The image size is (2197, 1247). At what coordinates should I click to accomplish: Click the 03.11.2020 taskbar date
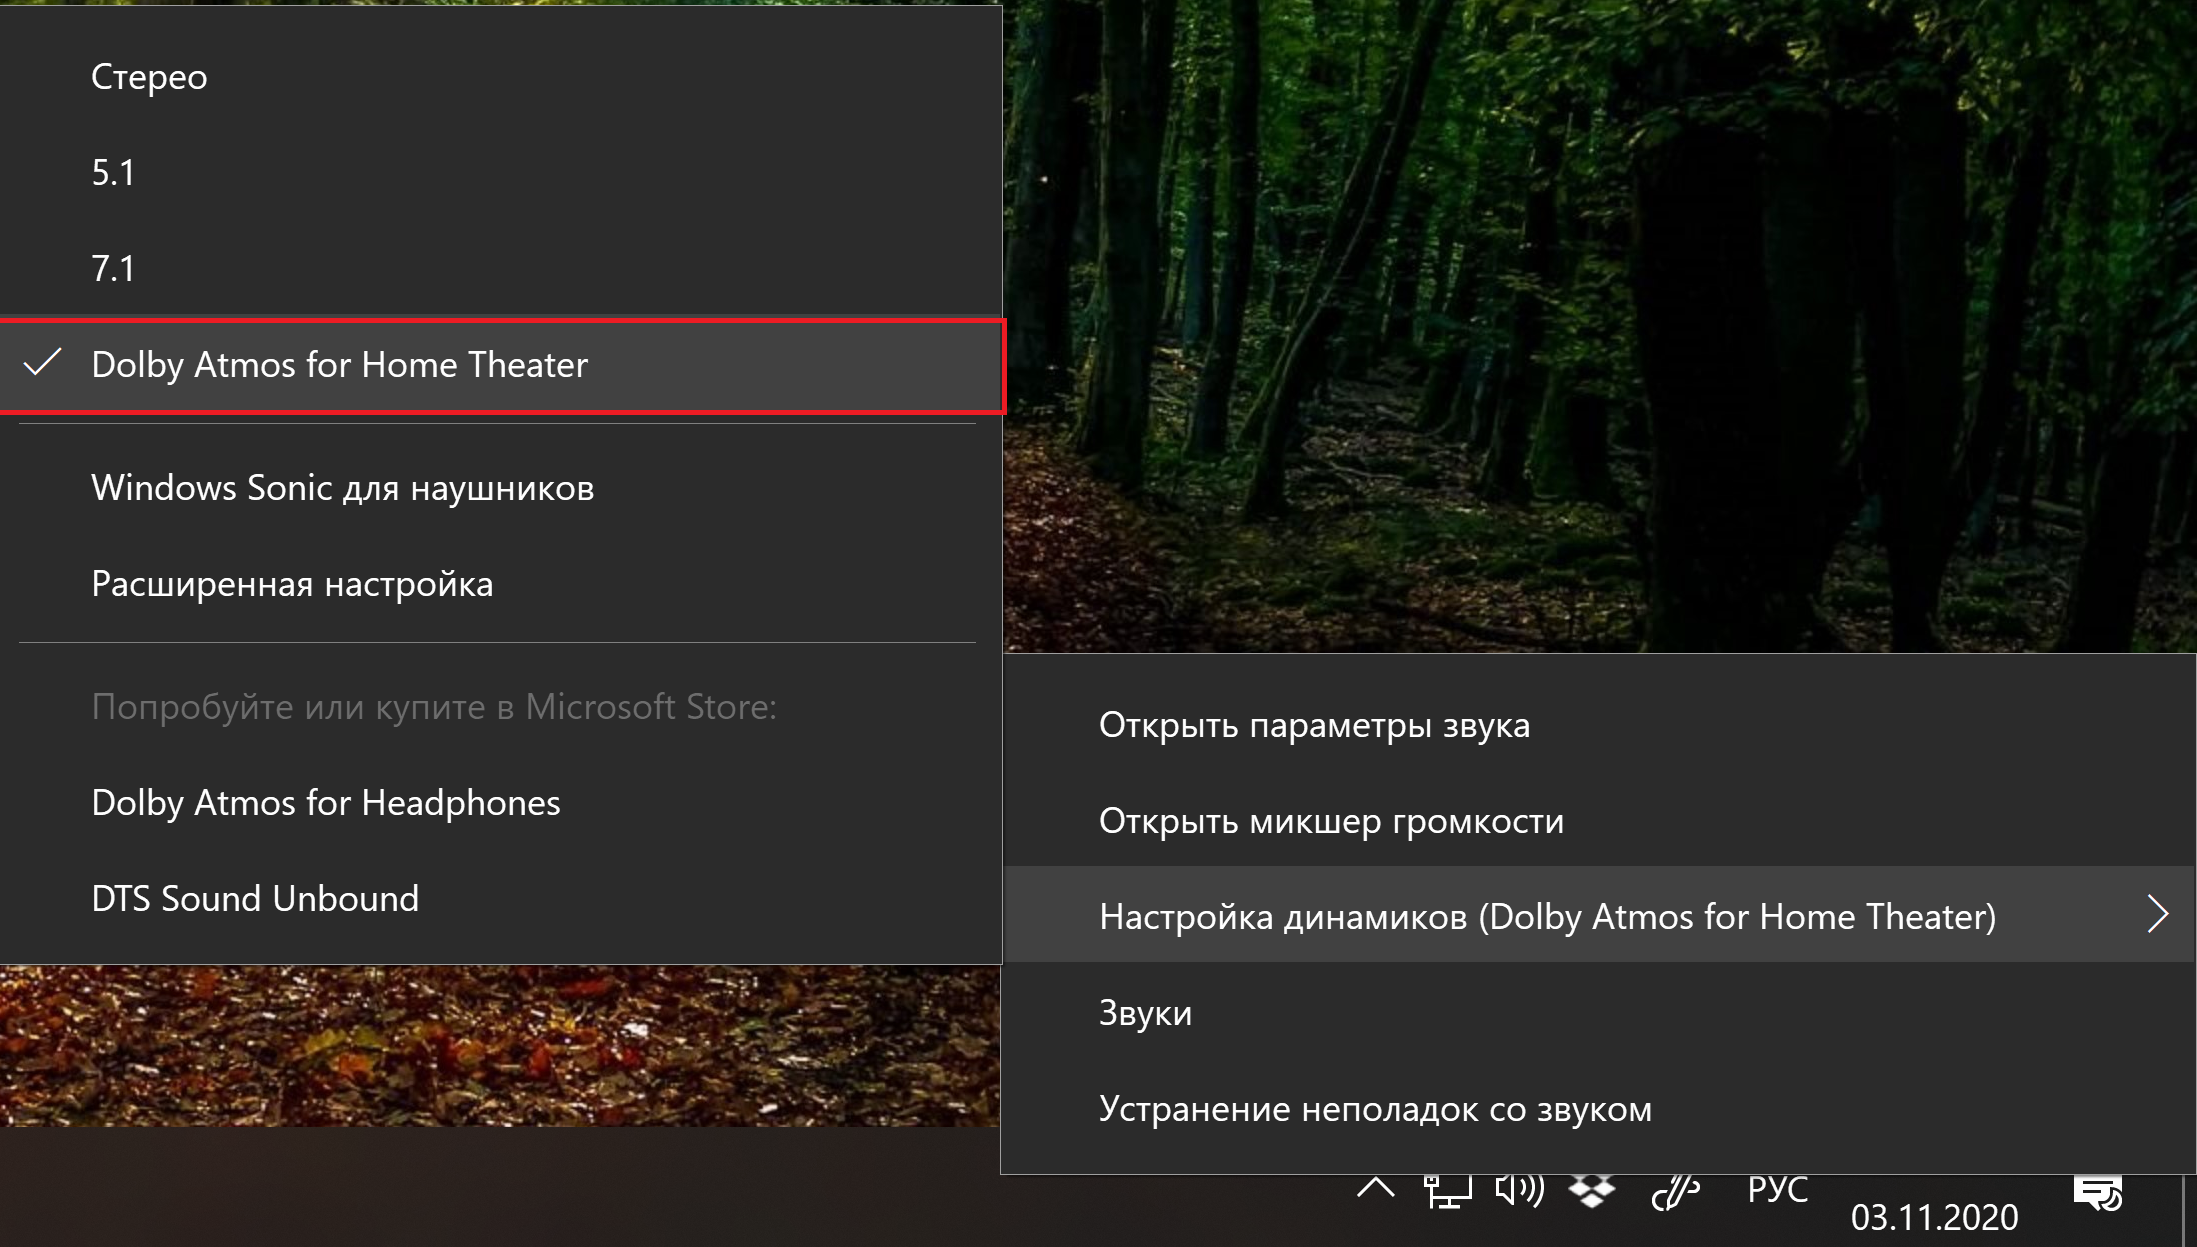1934,1217
